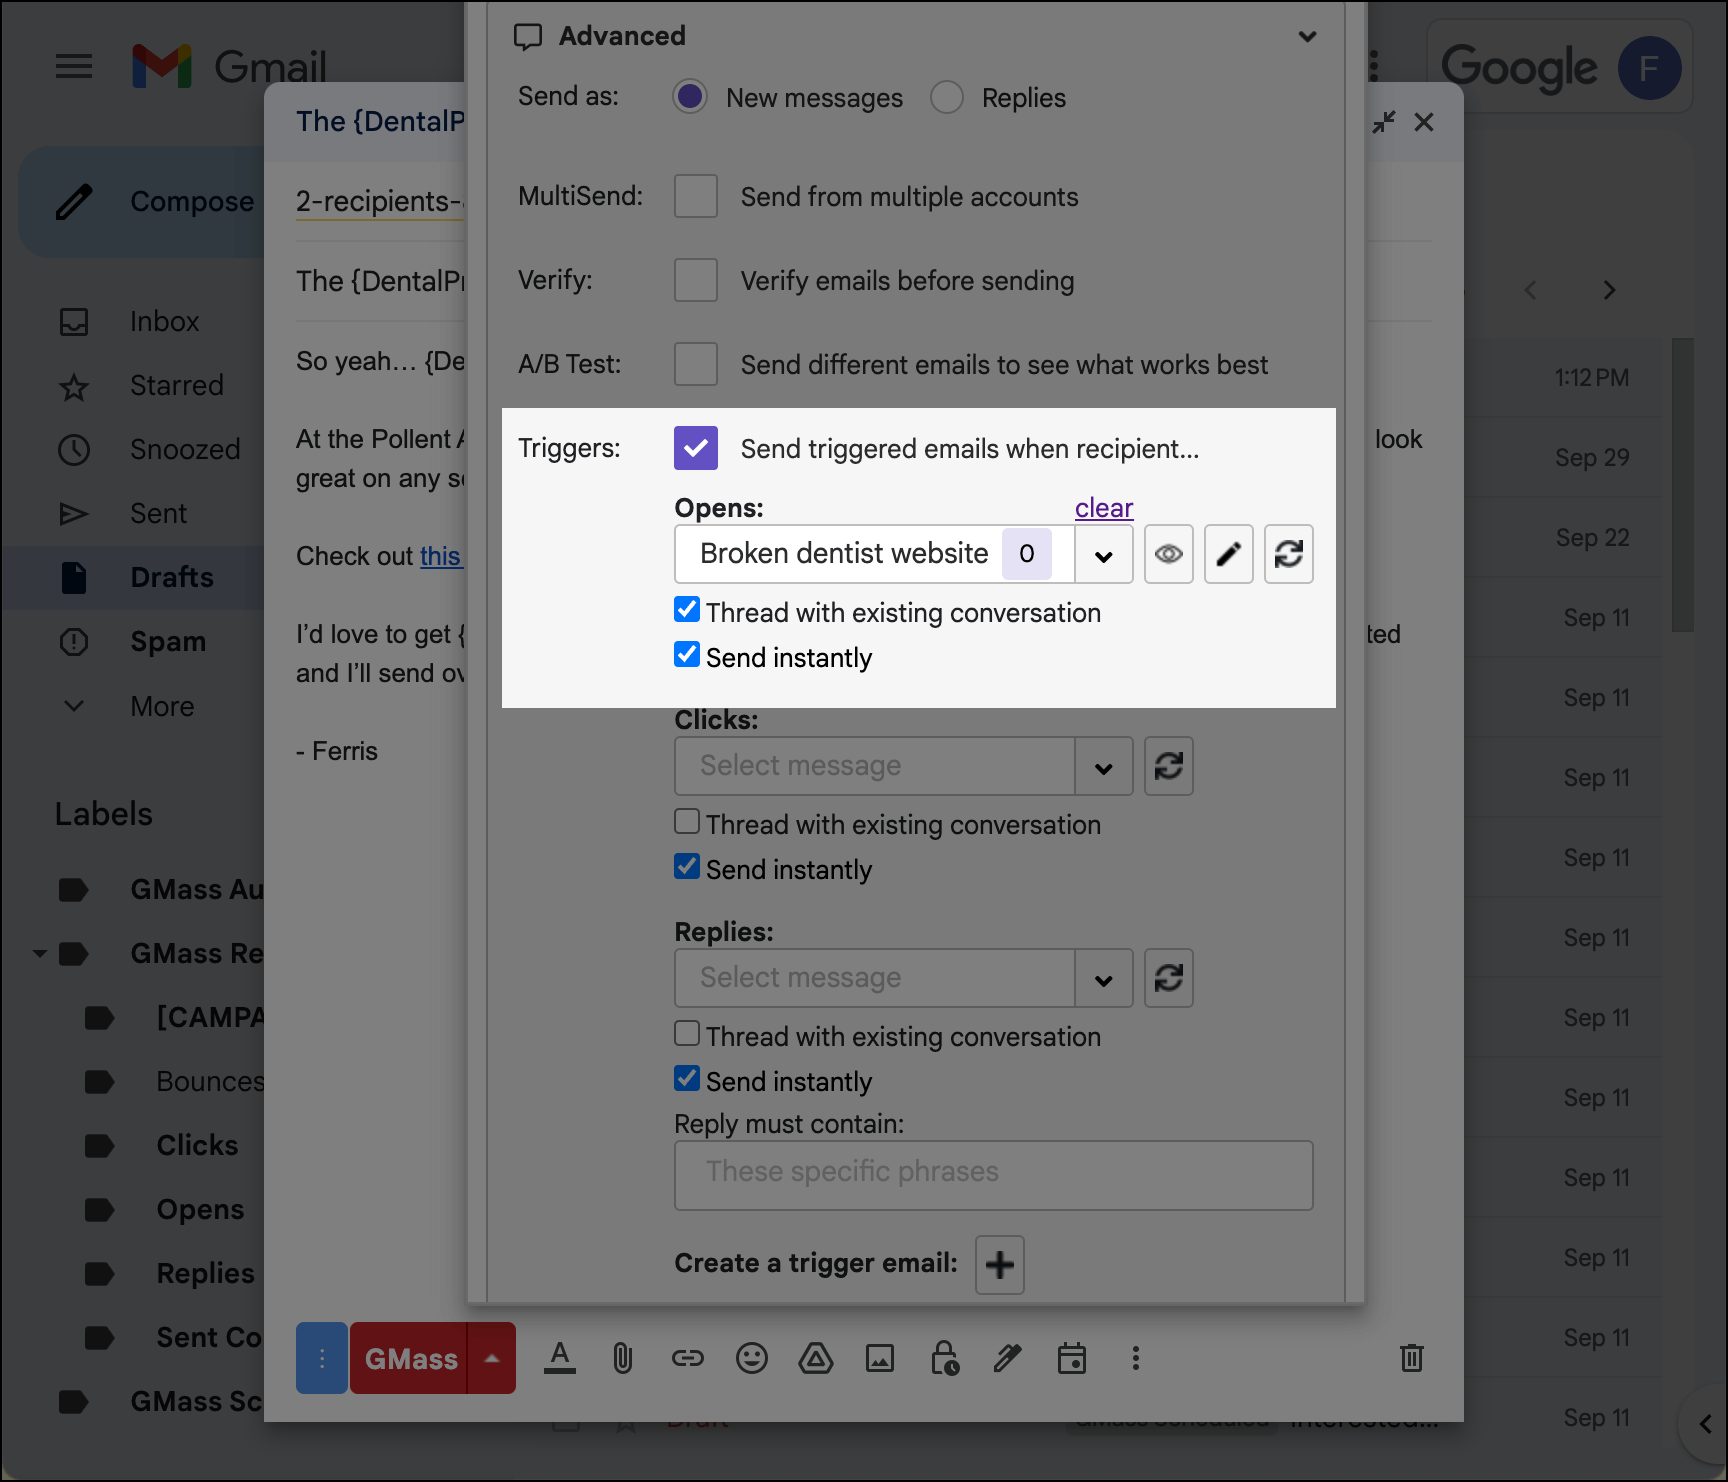Screen dimensions: 1728x1482
Task: Uncheck the Send triggered emails checkbox
Action: click(696, 448)
